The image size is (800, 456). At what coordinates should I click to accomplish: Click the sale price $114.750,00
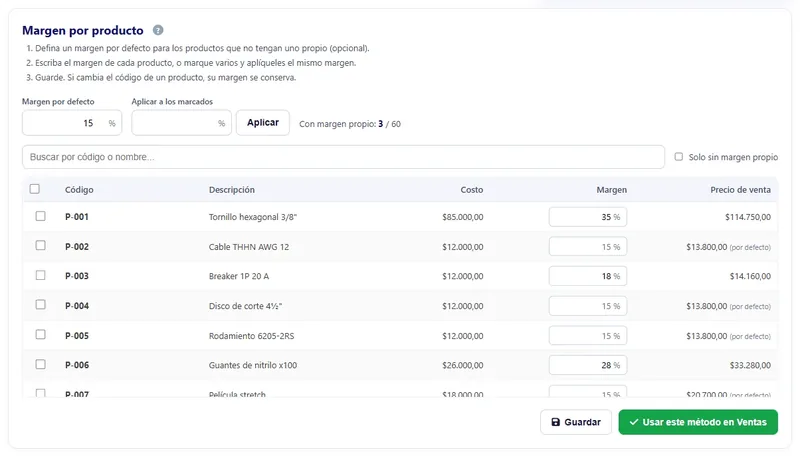click(x=747, y=217)
